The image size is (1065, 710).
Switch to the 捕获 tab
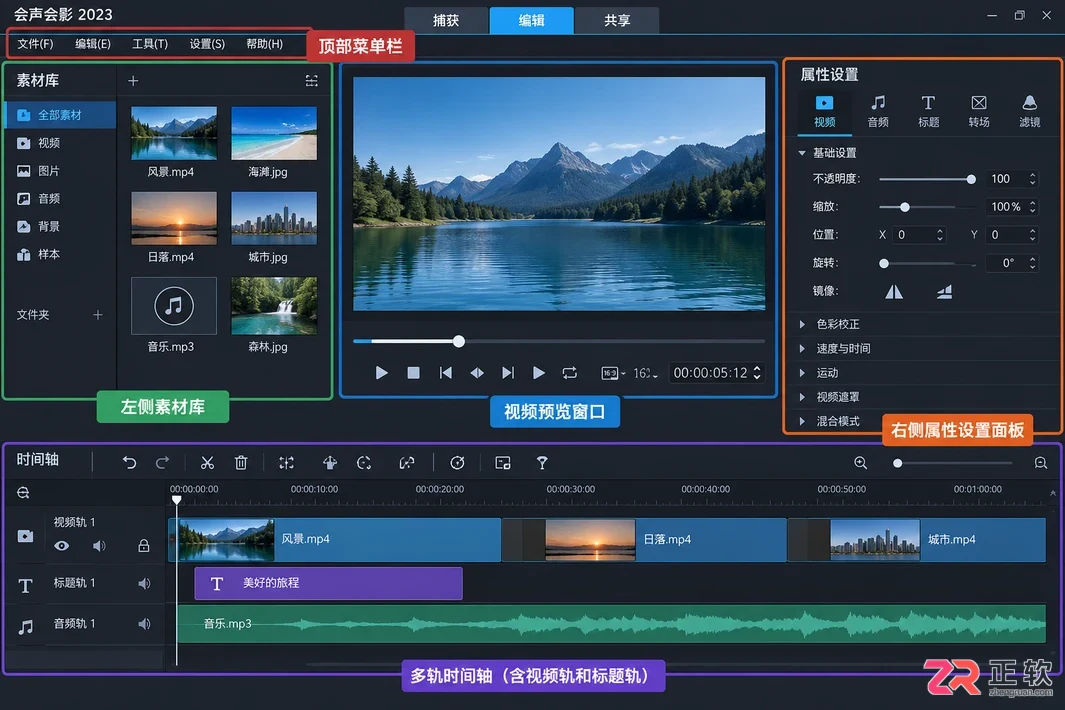tap(446, 20)
